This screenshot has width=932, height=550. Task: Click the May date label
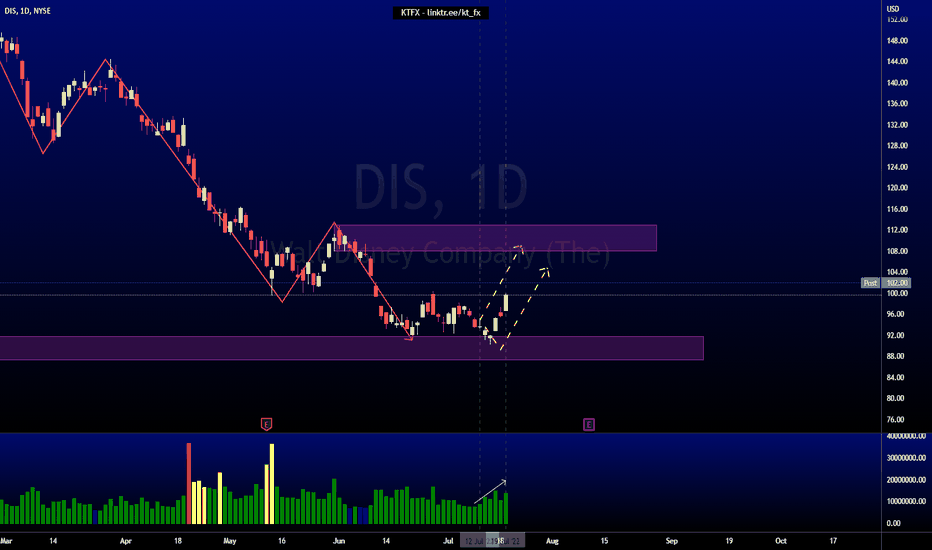[229, 541]
